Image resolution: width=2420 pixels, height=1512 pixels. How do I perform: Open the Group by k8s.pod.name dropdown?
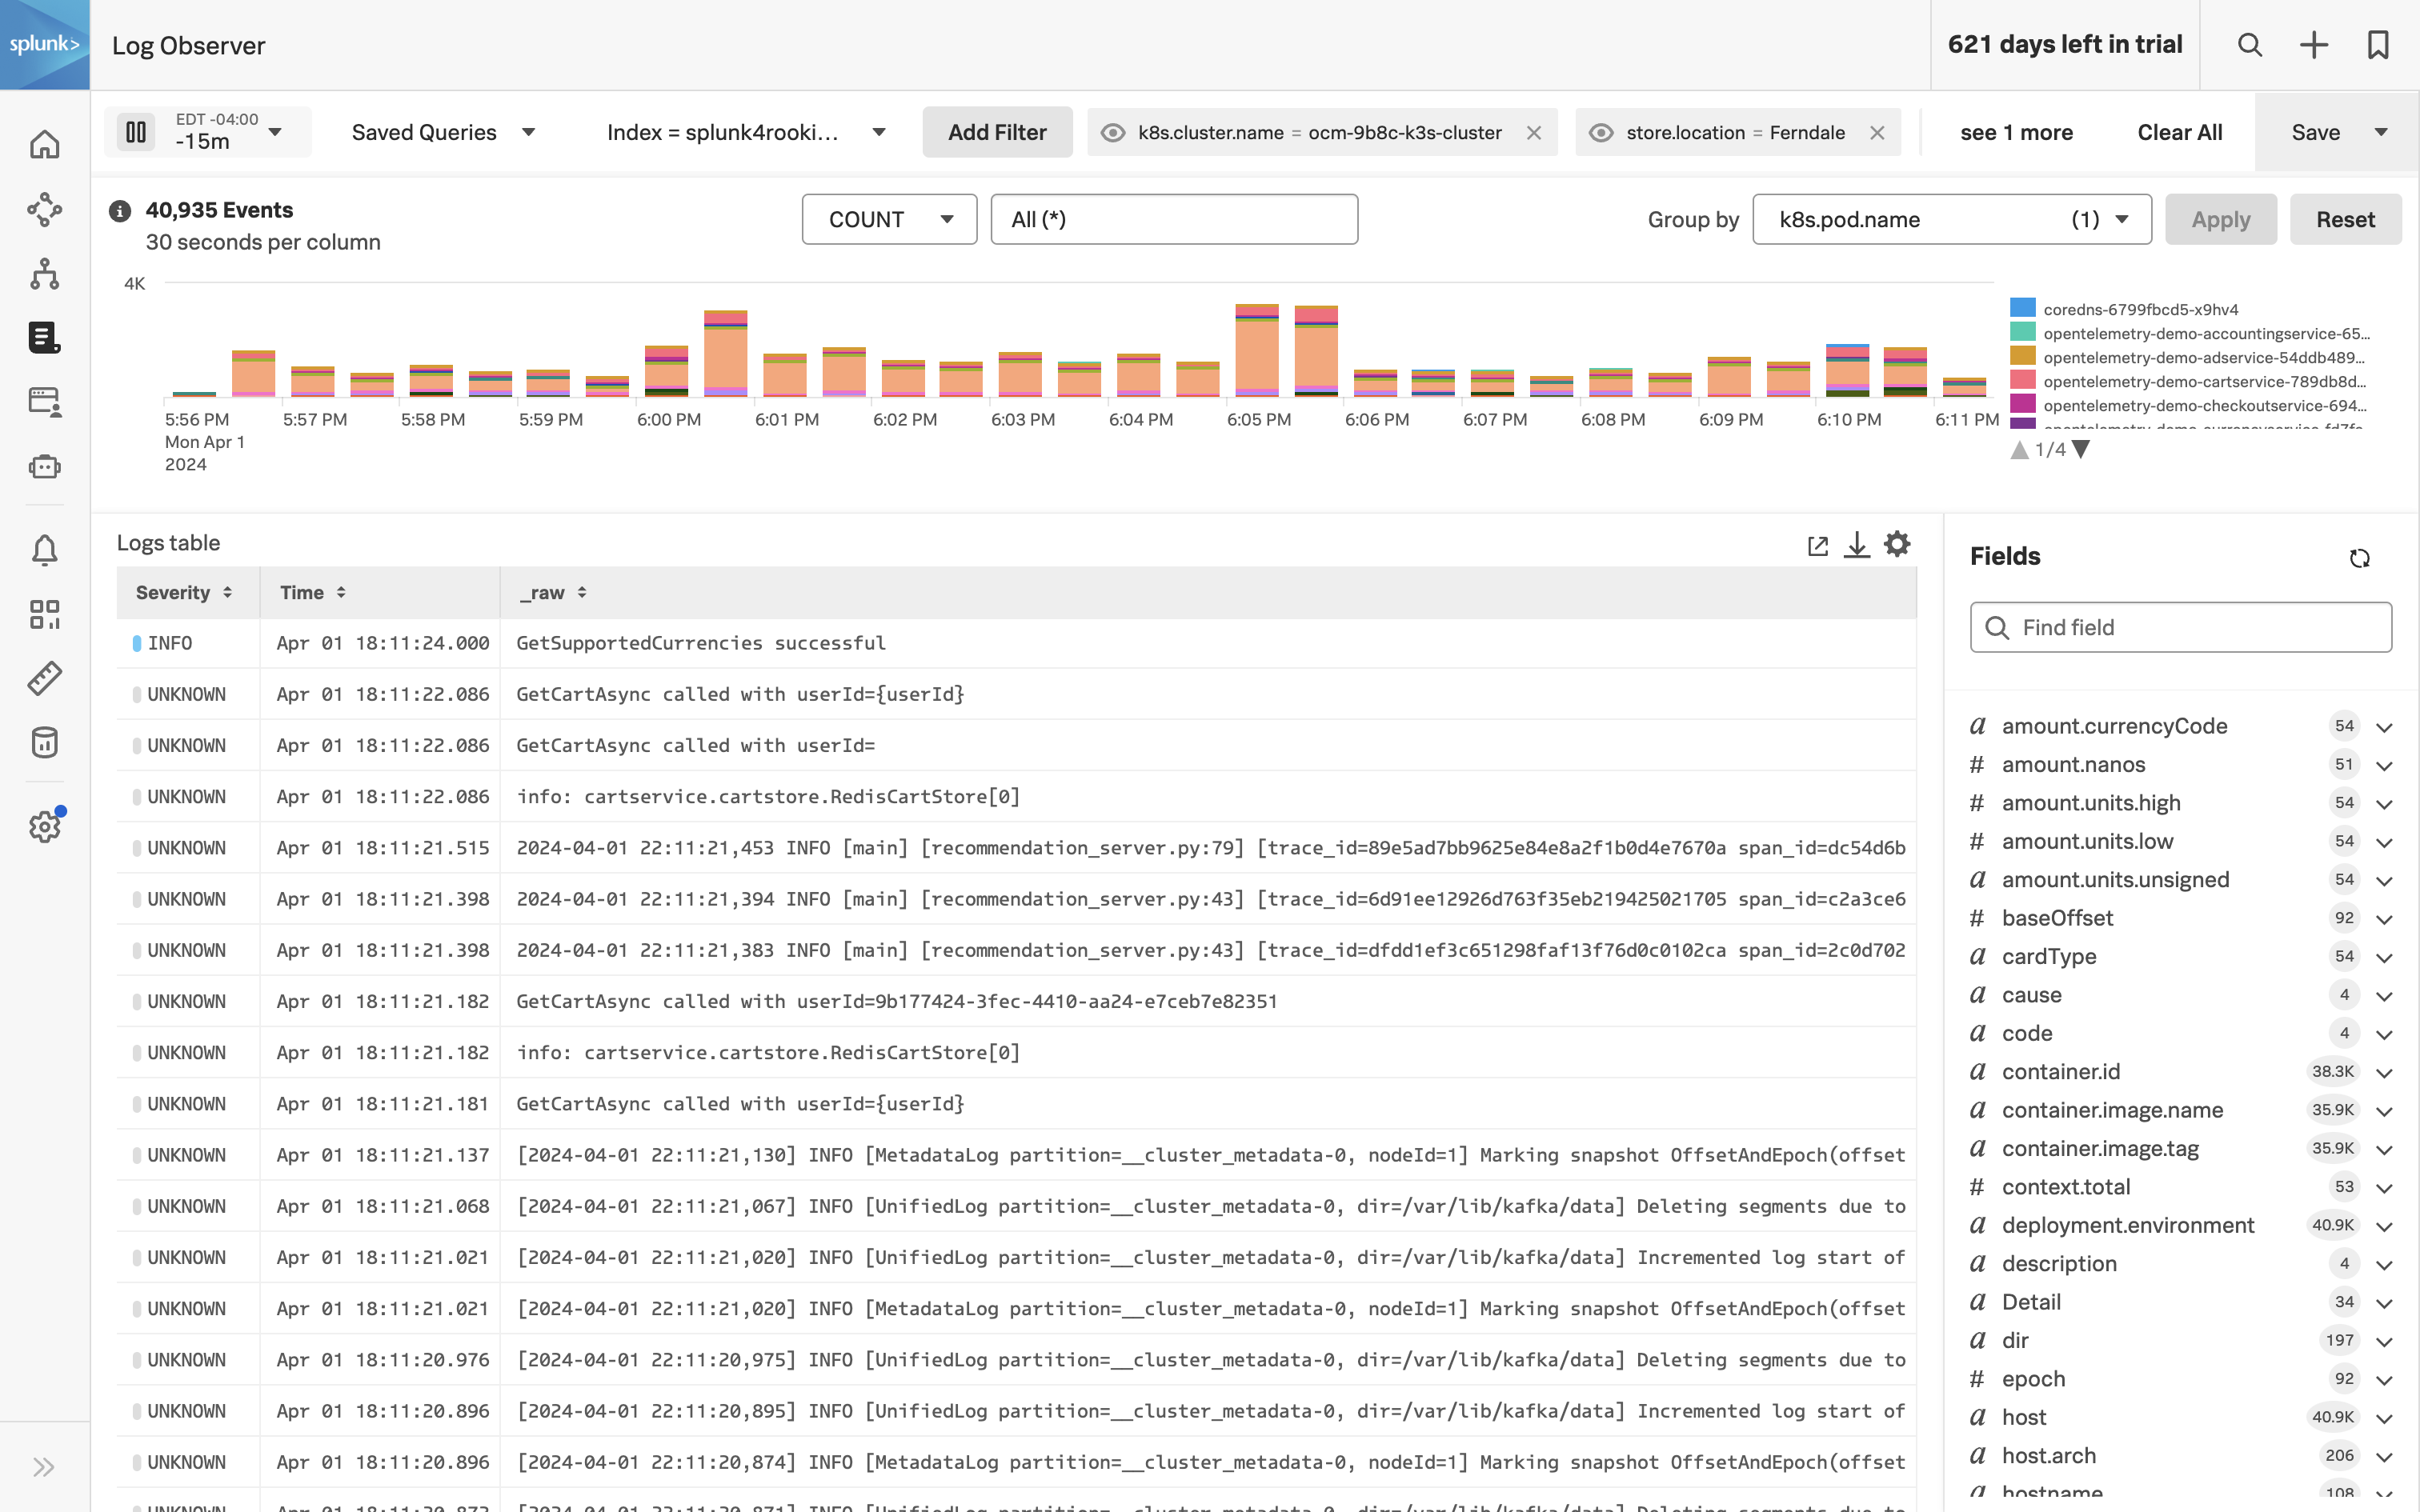(x=1951, y=218)
